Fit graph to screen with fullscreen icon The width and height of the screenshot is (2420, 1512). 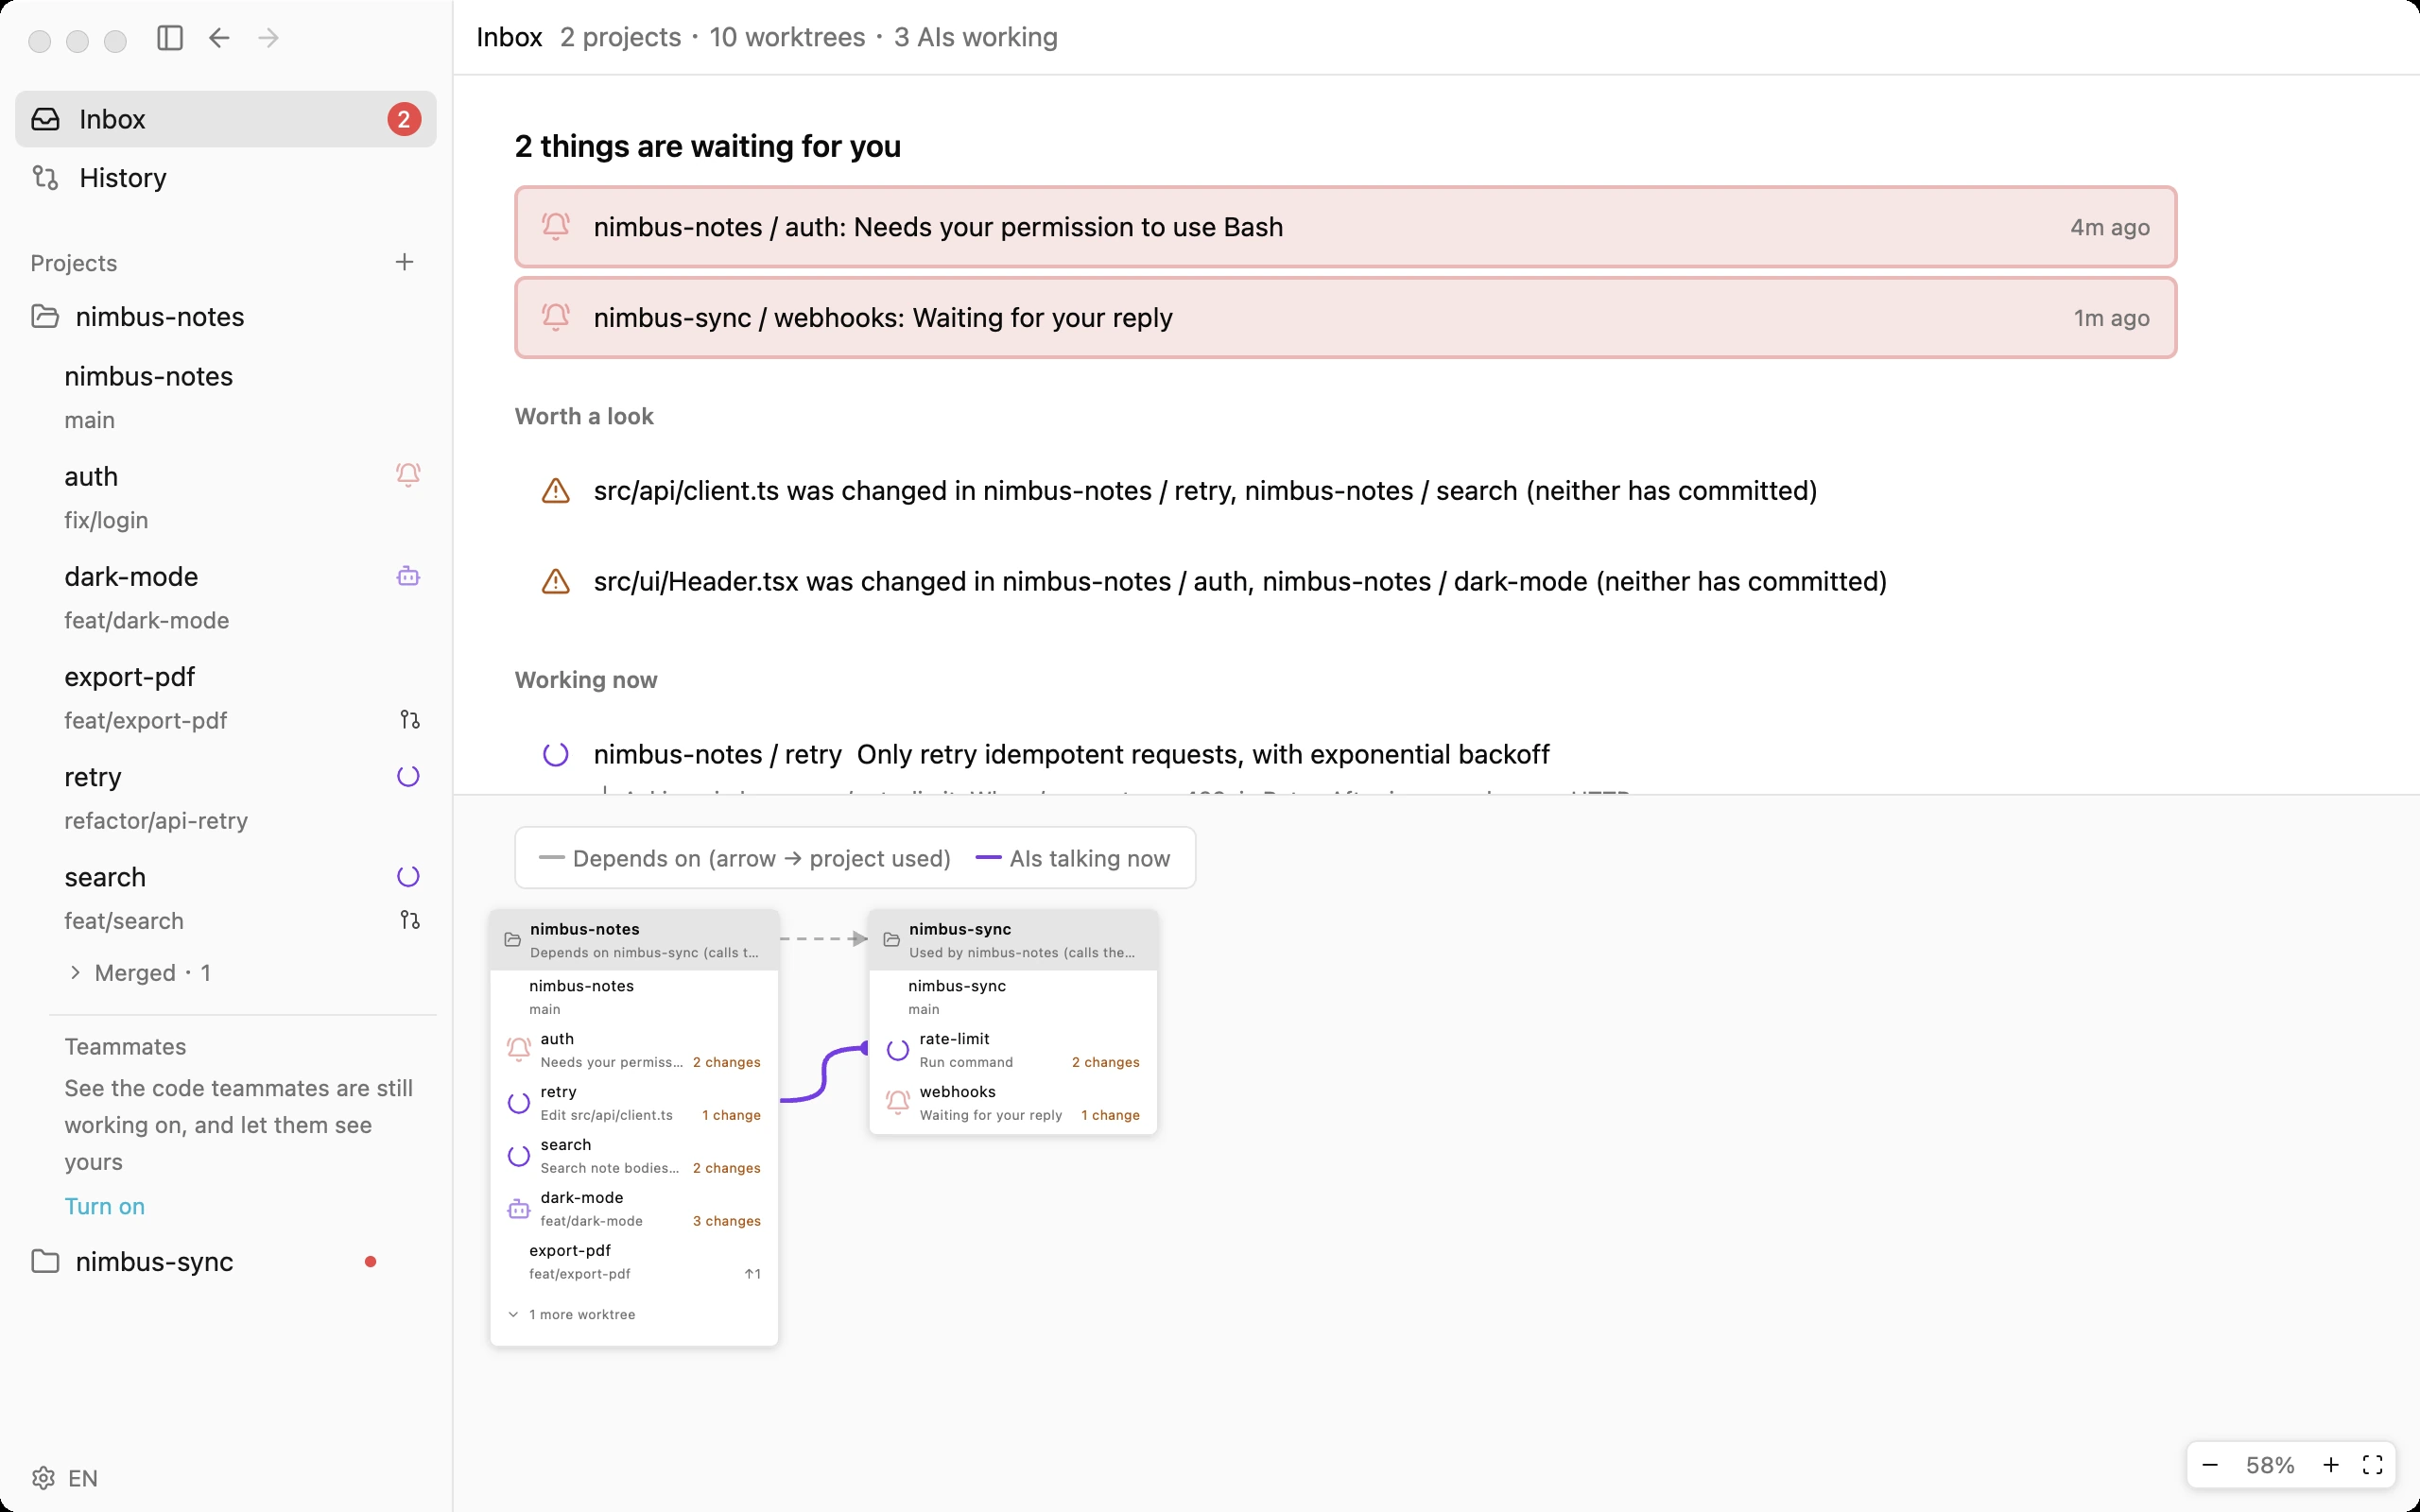(2373, 1465)
